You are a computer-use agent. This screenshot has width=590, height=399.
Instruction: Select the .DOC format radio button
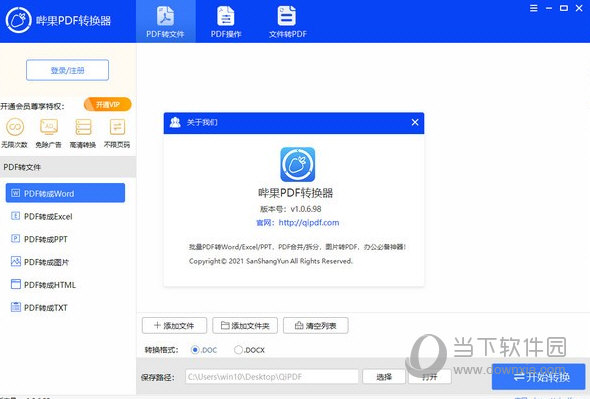coord(195,350)
